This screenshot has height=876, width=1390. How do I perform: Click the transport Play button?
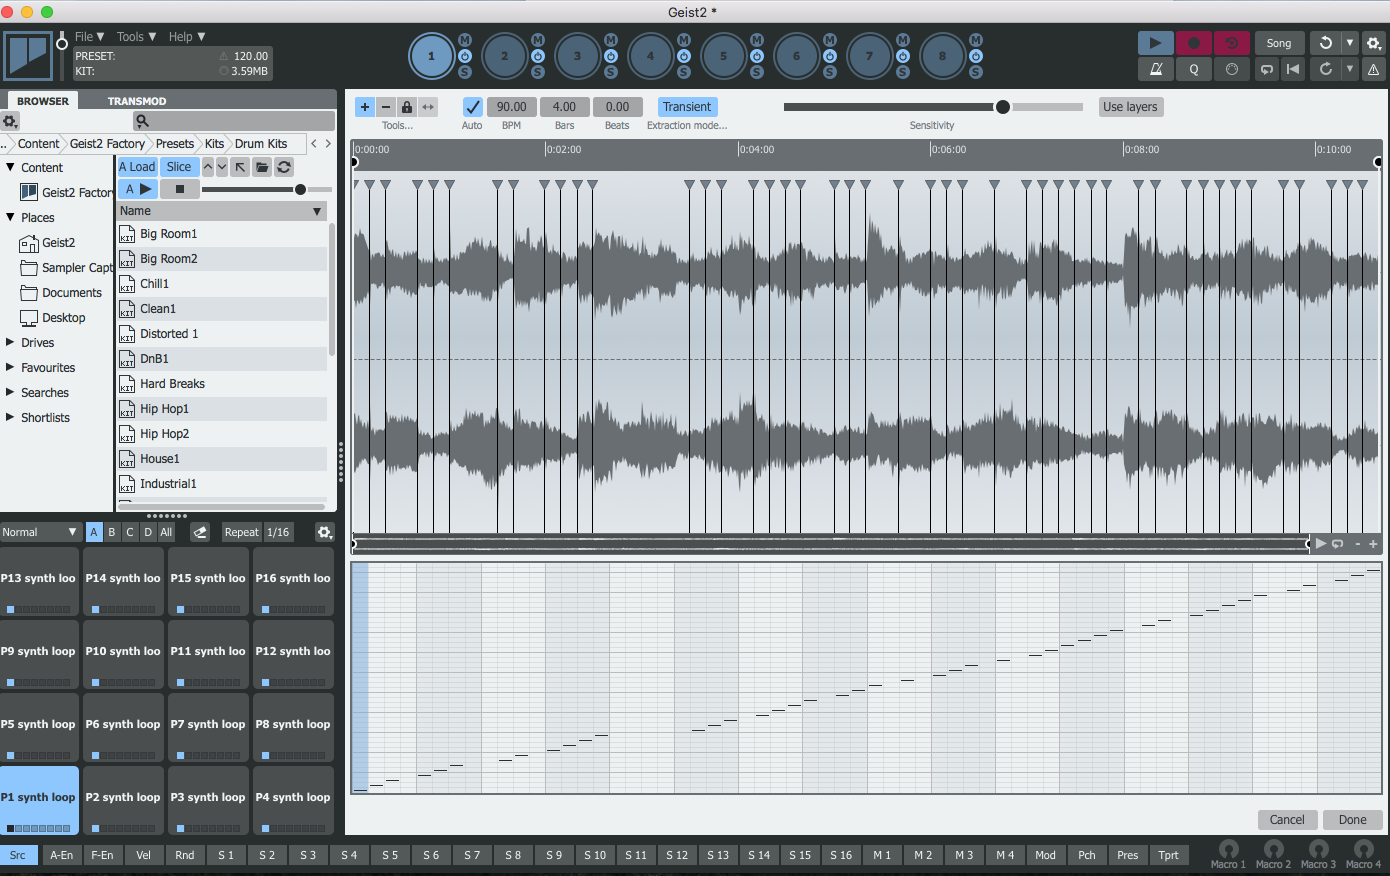pyautogui.click(x=1155, y=43)
